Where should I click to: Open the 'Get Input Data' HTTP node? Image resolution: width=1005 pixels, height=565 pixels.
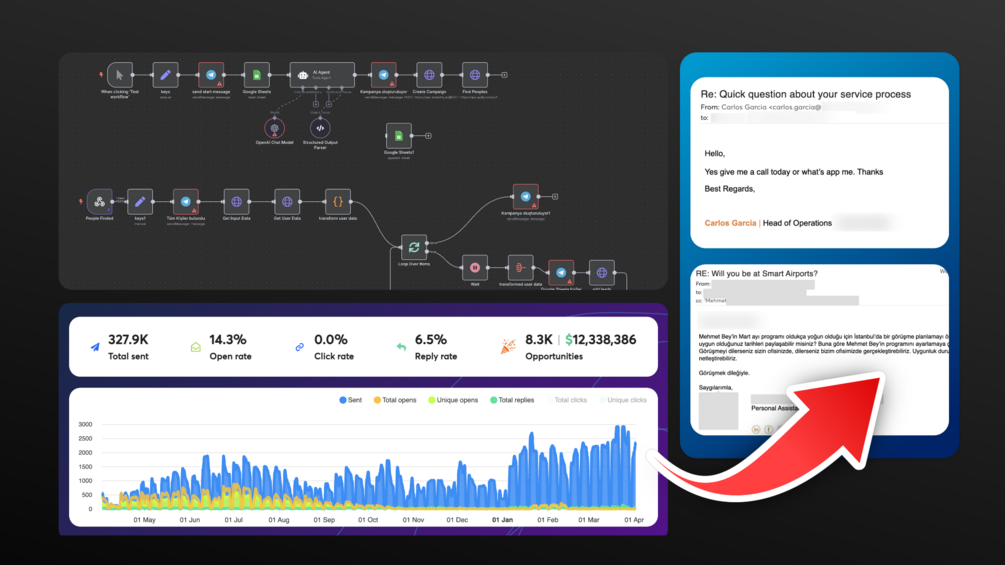point(236,202)
